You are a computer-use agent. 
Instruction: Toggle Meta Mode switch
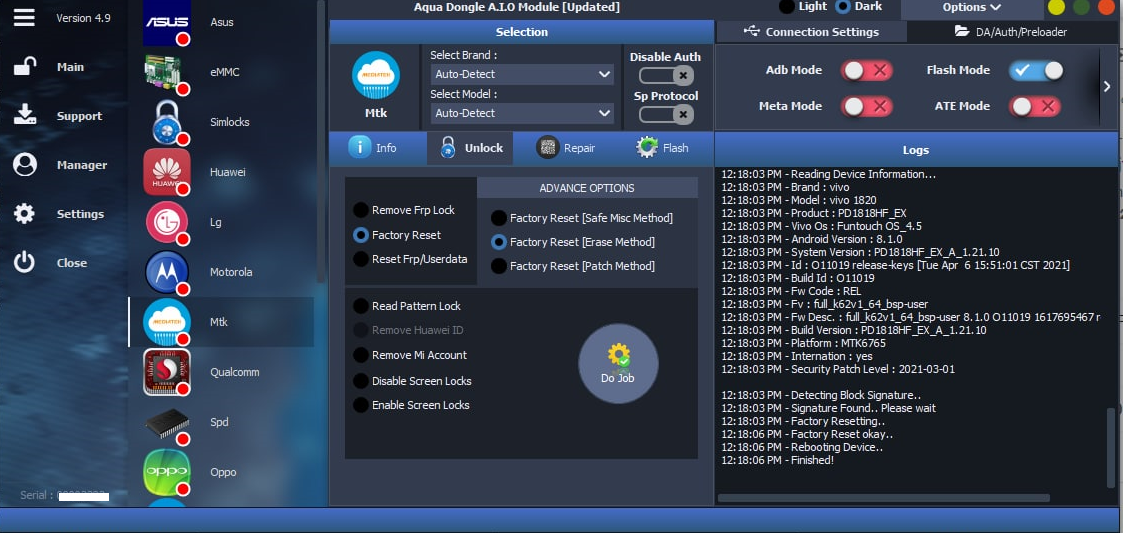point(867,106)
